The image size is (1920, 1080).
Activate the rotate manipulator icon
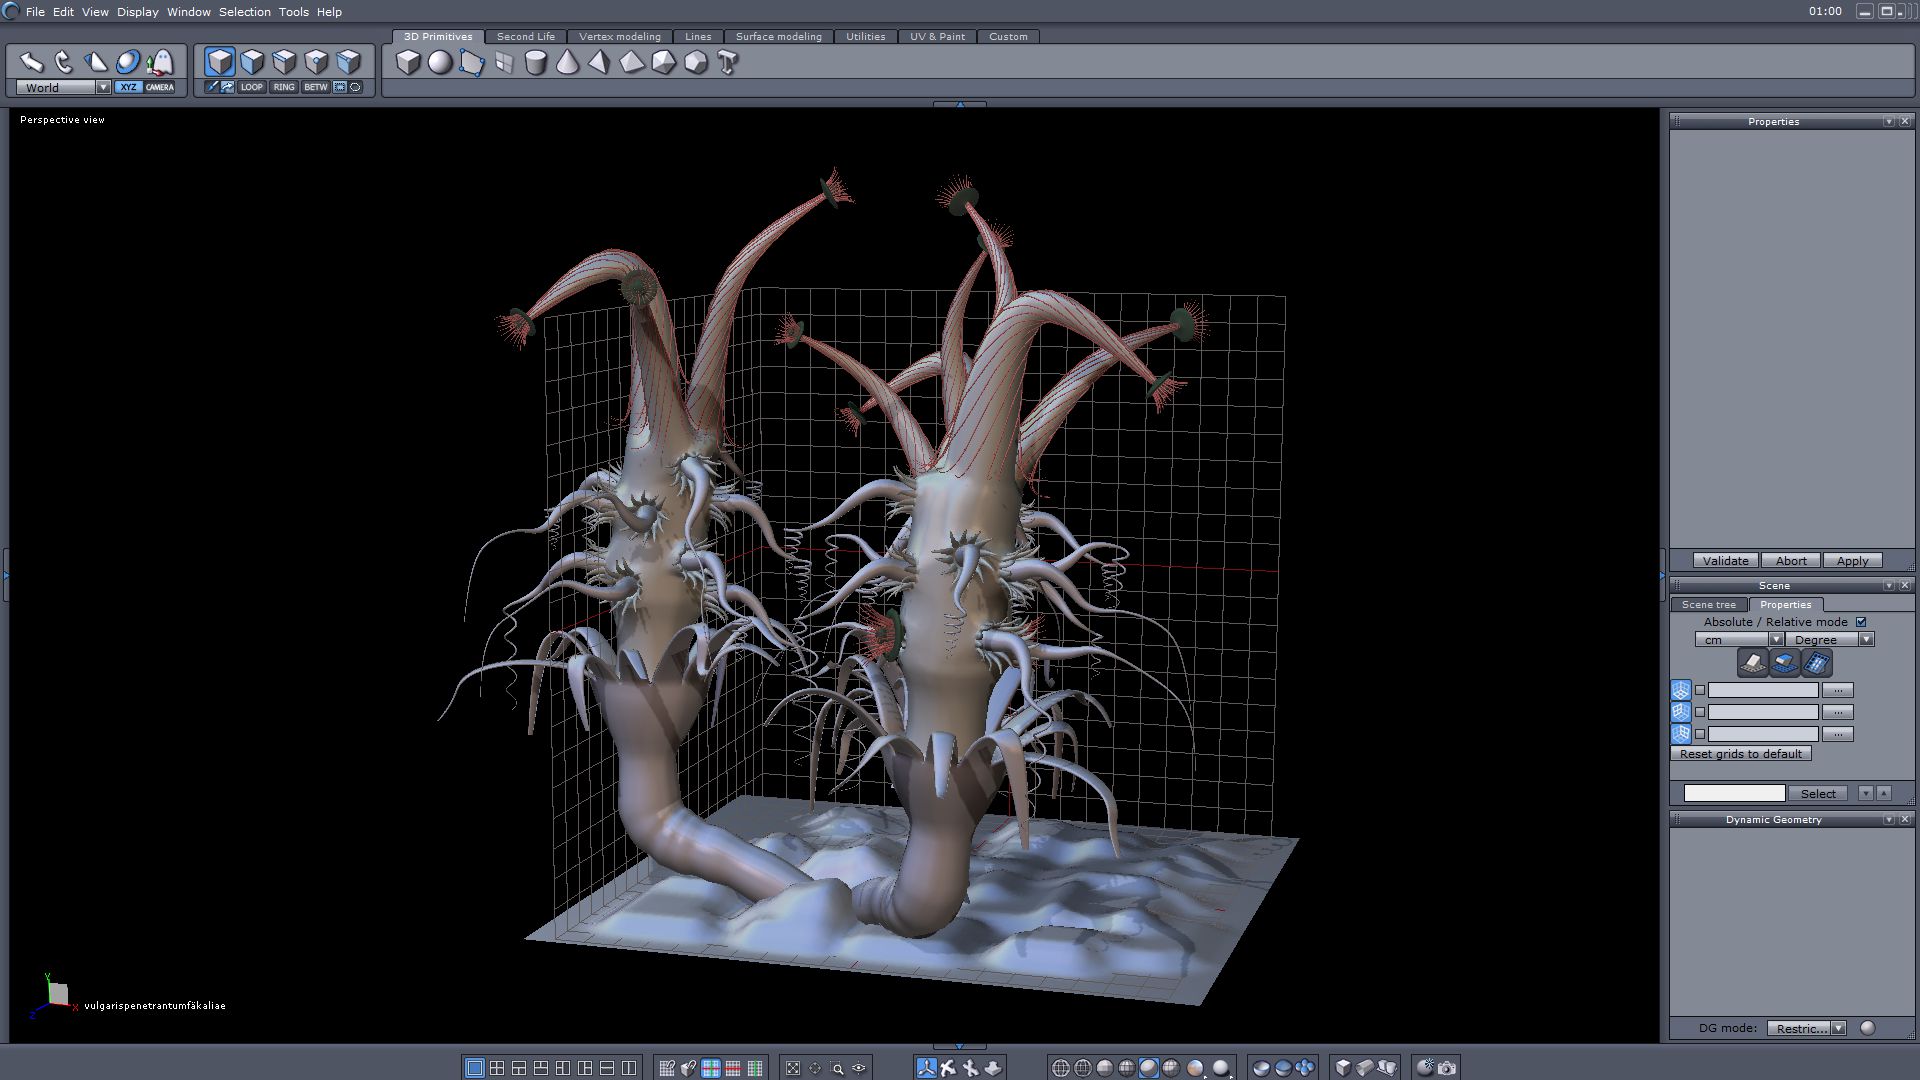click(x=64, y=63)
